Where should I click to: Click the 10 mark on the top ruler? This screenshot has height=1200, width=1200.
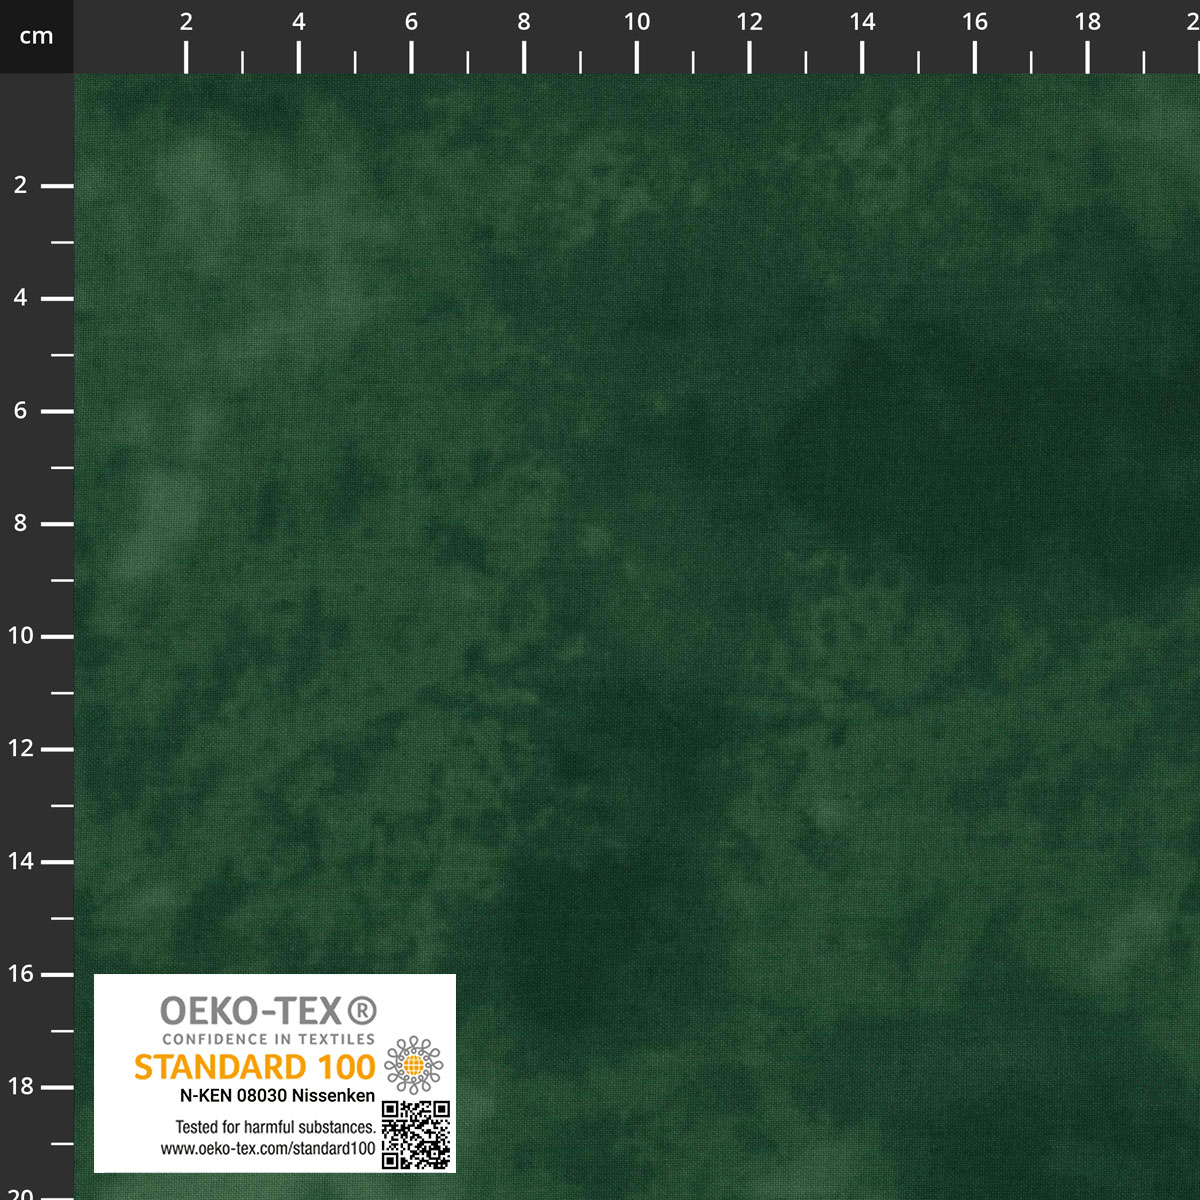click(637, 22)
